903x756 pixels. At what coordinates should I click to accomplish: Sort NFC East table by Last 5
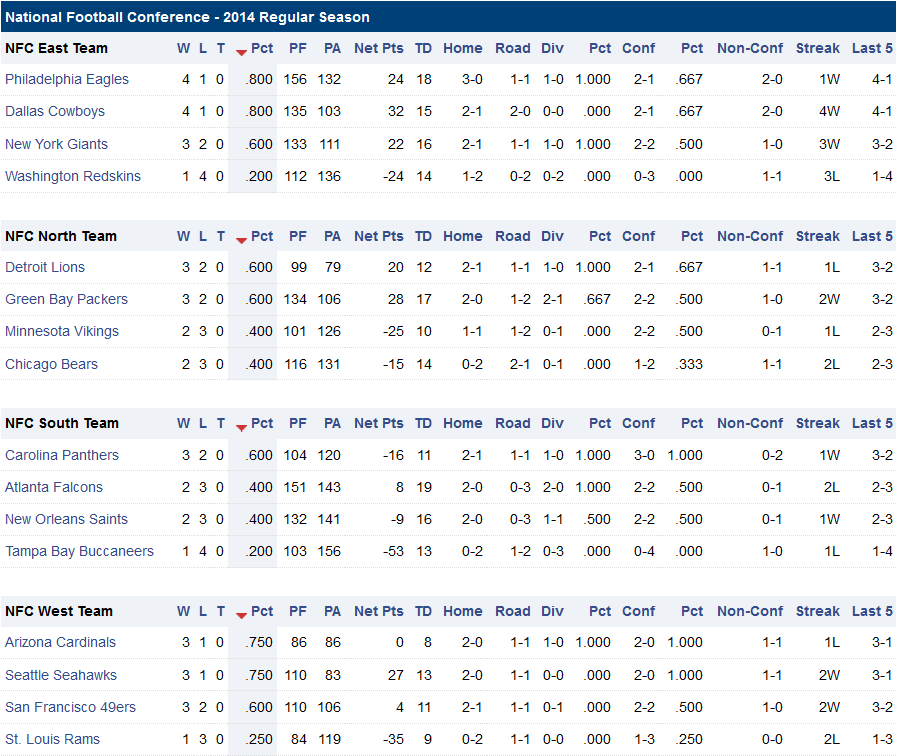[x=872, y=48]
